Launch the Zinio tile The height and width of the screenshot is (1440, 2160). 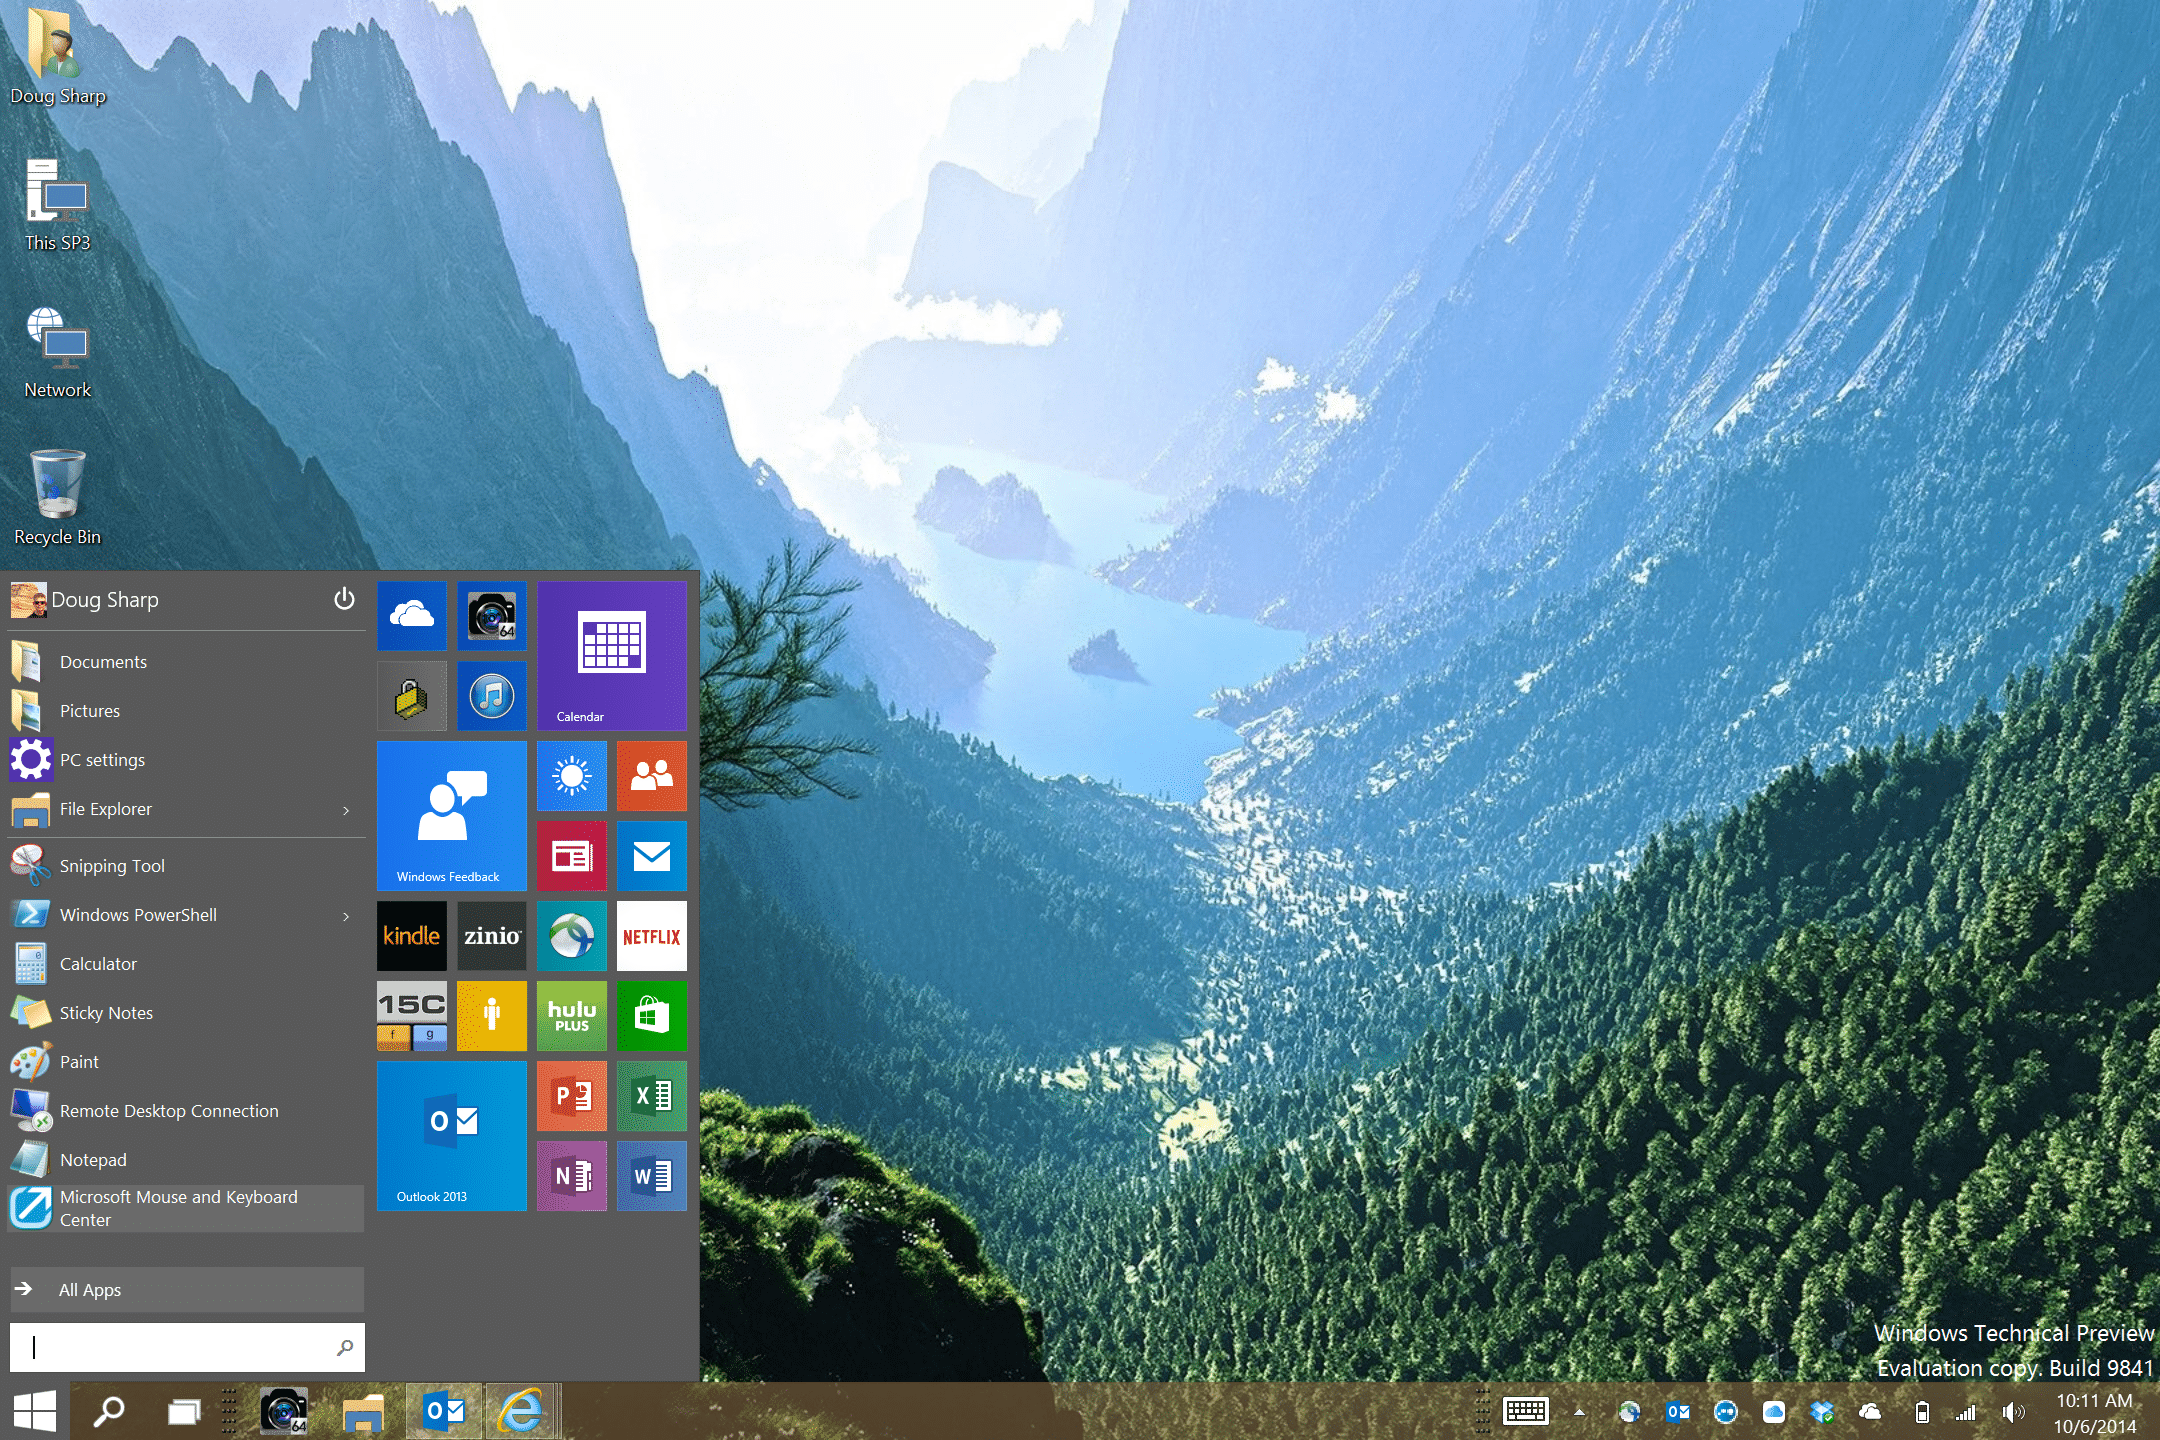pos(491,936)
